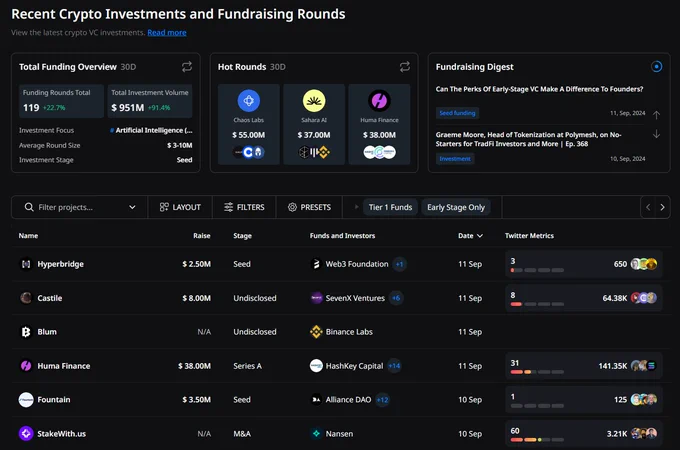Open the FILTERS menu
Viewport: 680px width, 450px height.
(x=244, y=207)
